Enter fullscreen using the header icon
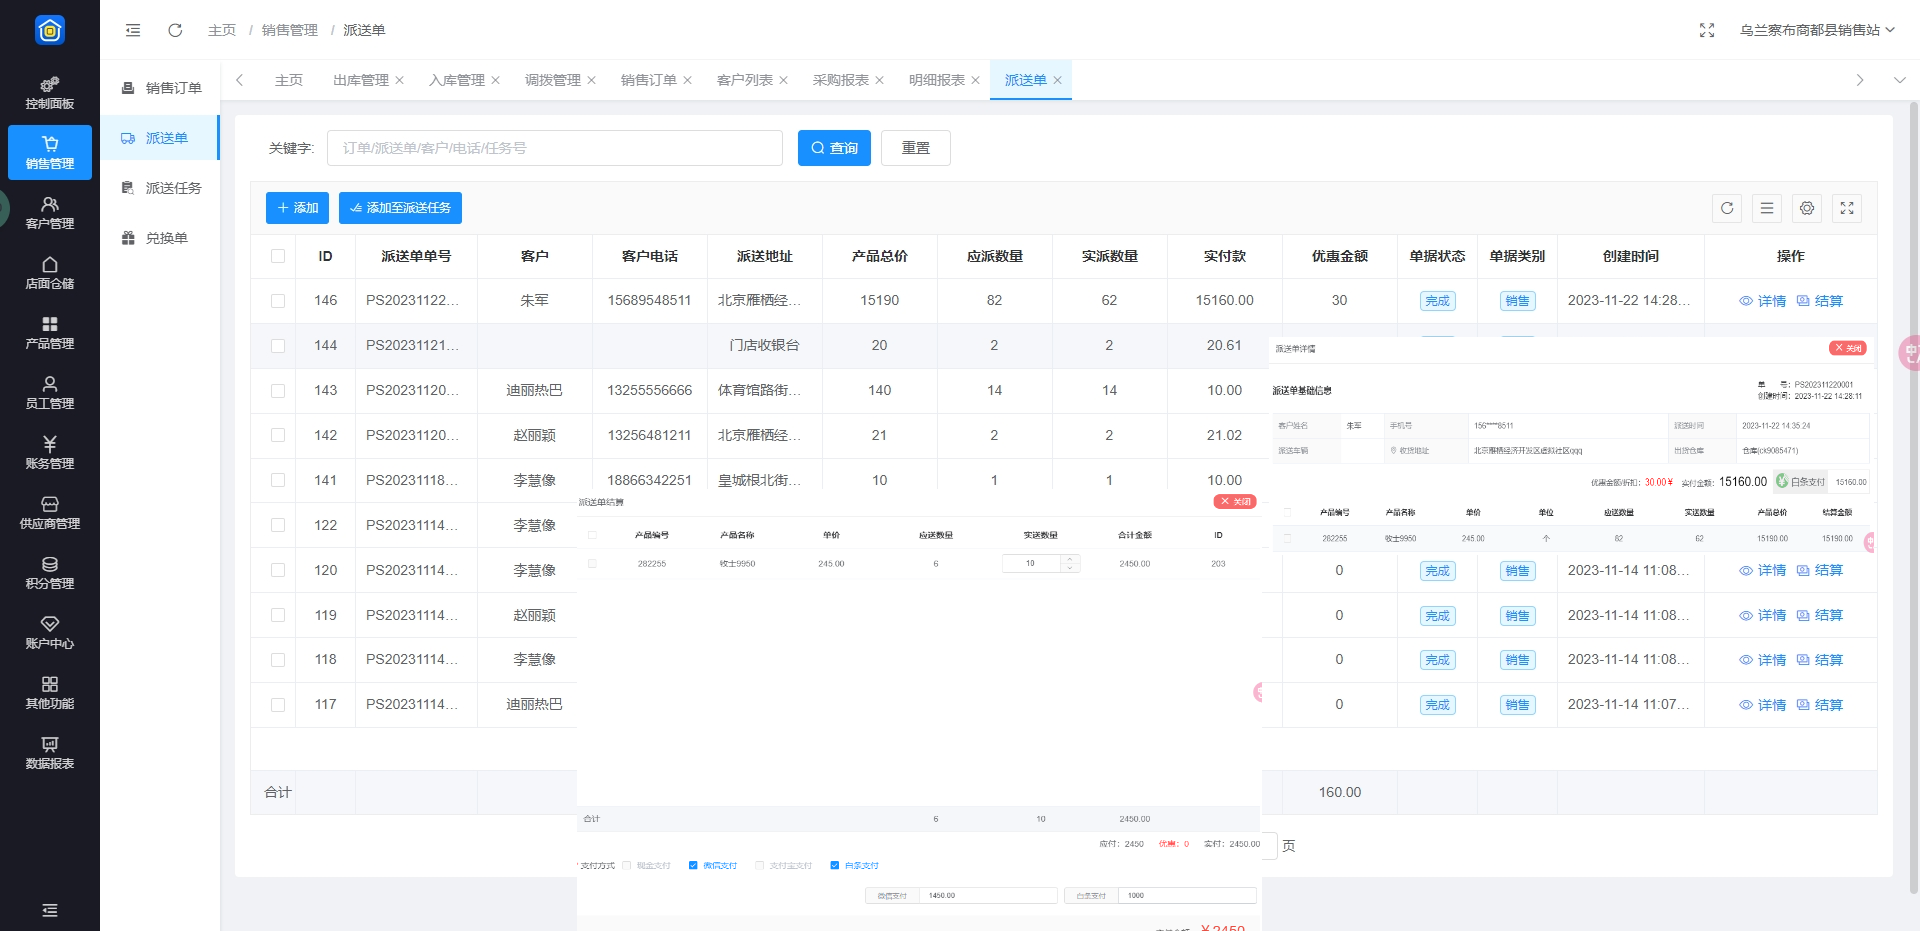The image size is (1920, 931). (1706, 30)
